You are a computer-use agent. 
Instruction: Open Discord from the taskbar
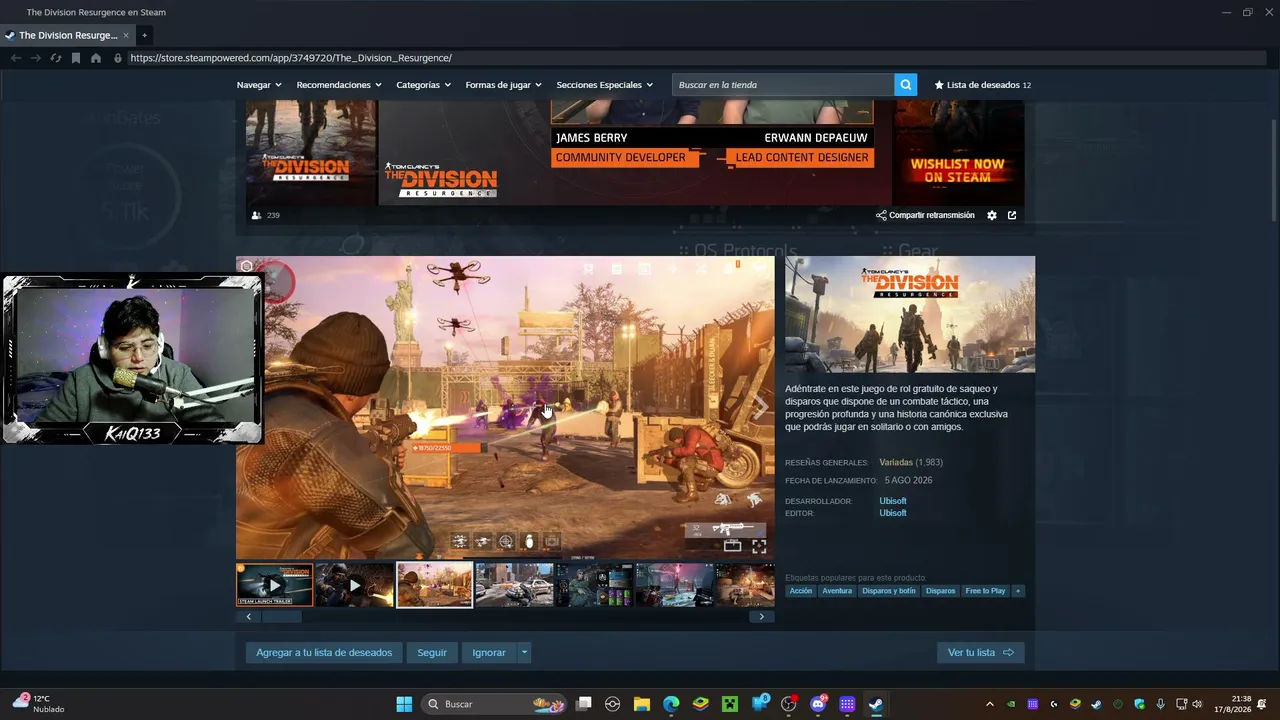[818, 704]
